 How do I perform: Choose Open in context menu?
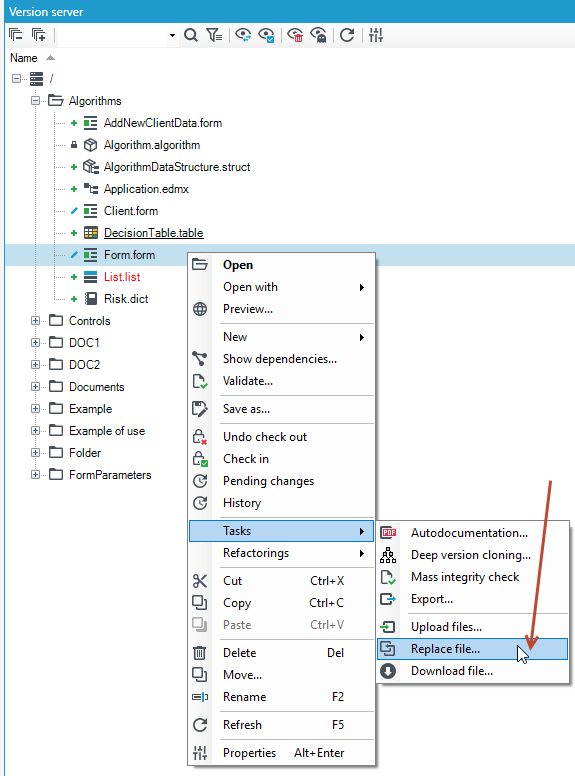coord(282,265)
